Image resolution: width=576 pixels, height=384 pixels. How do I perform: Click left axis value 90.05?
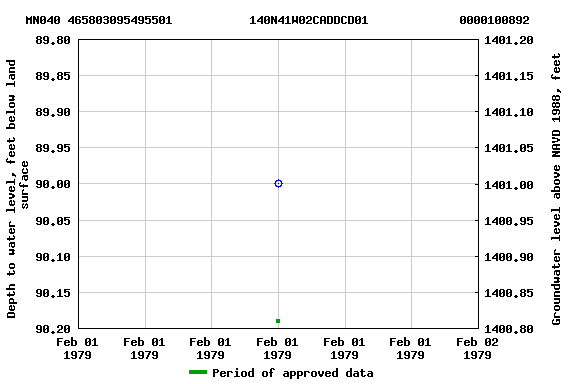pos(53,220)
